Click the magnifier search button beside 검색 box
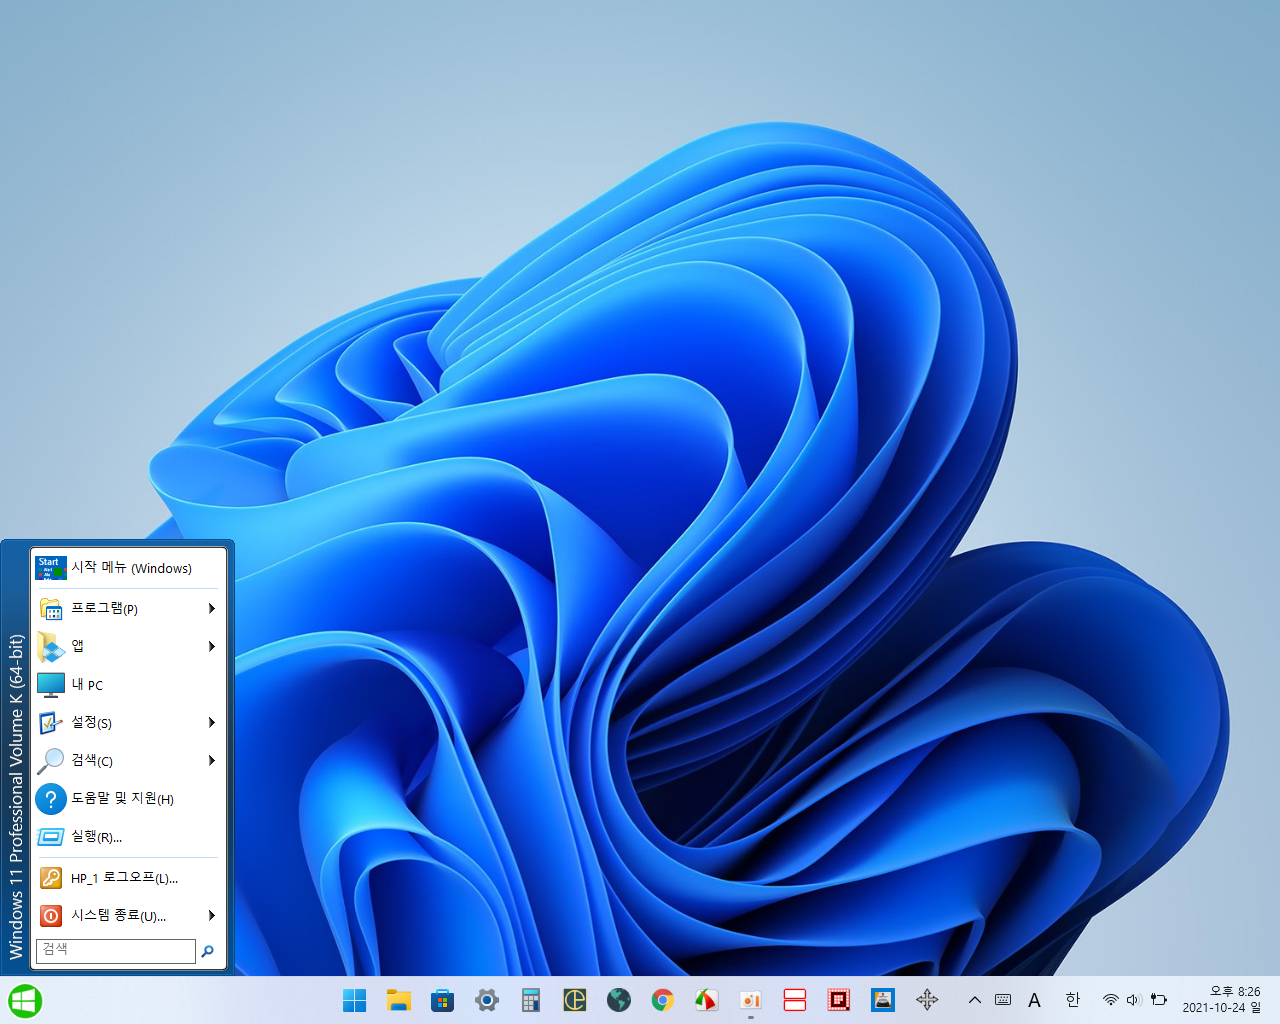Viewport: 1280px width, 1024px height. tap(208, 951)
